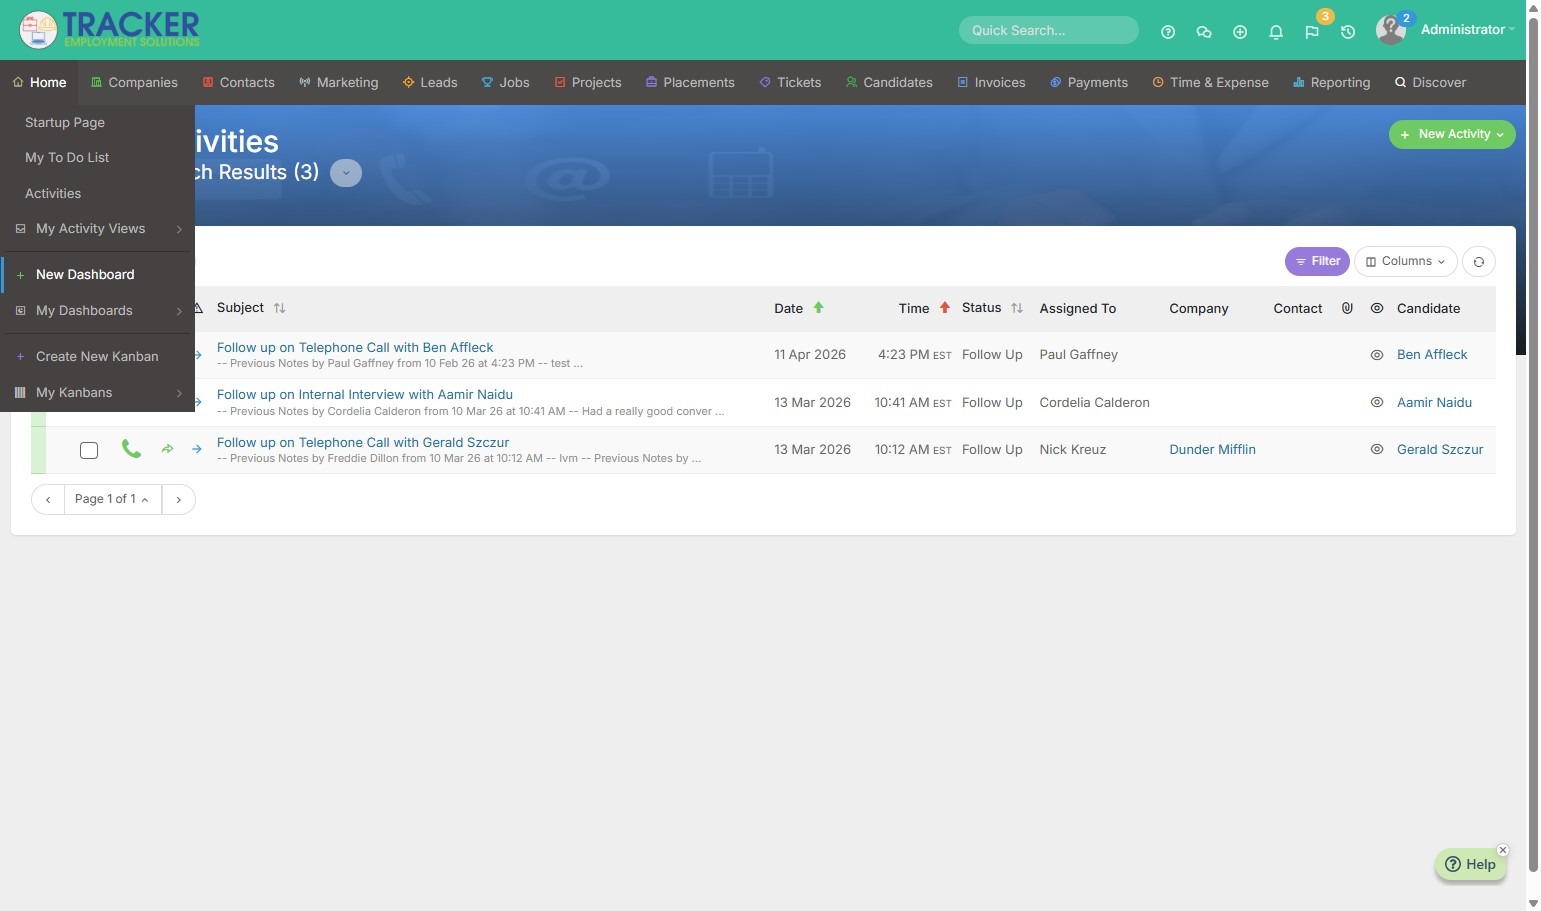Open the Jobs tab
The width and height of the screenshot is (1541, 911).
pyautogui.click(x=505, y=83)
